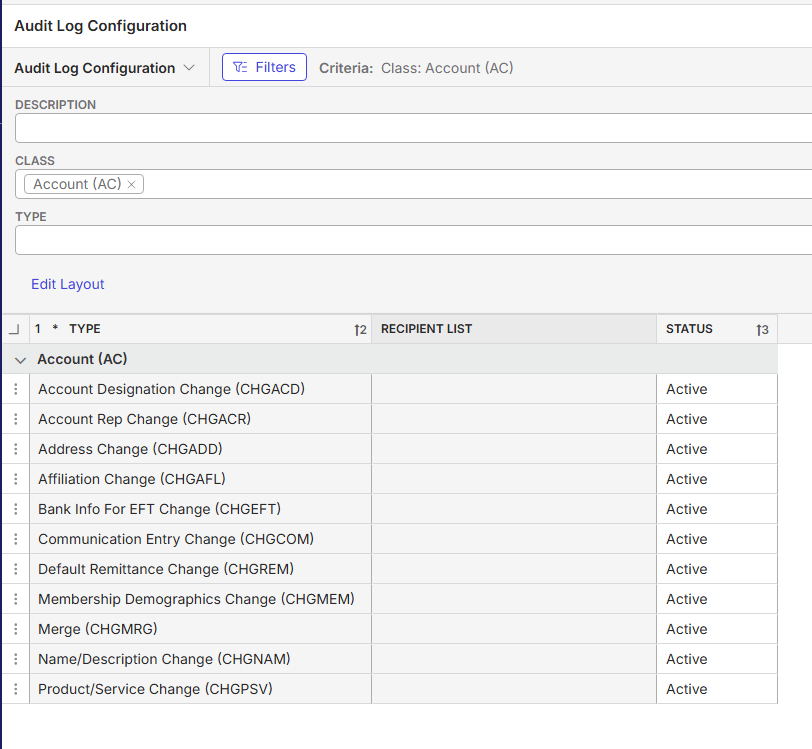Viewport: 812px width, 749px height.
Task: Open row menu for Membership Demographics Change
Action: (16, 599)
